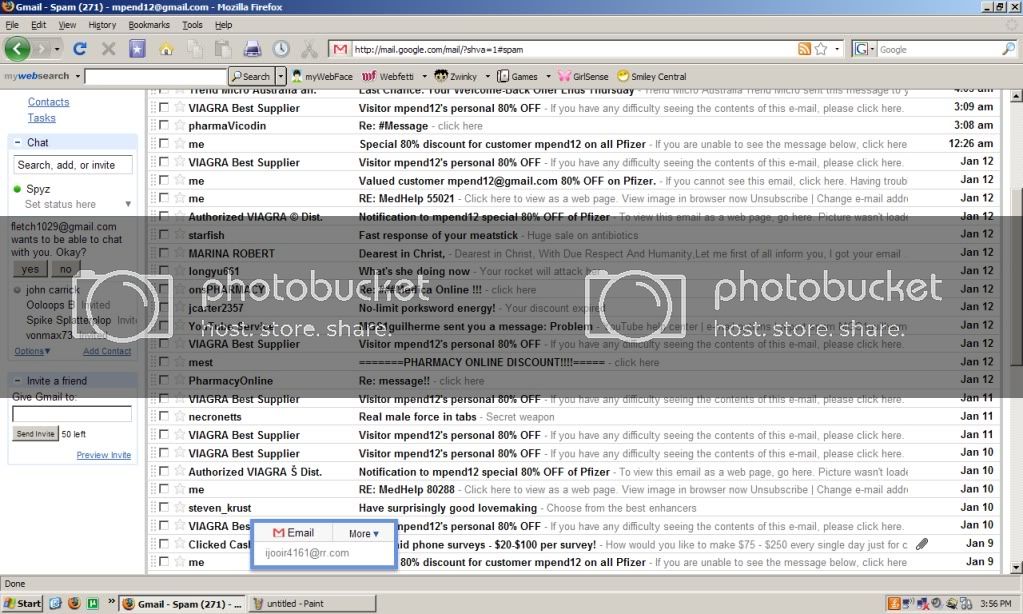Check the steven_krust email checkbox
This screenshot has width=1023, height=614.
pyautogui.click(x=164, y=507)
